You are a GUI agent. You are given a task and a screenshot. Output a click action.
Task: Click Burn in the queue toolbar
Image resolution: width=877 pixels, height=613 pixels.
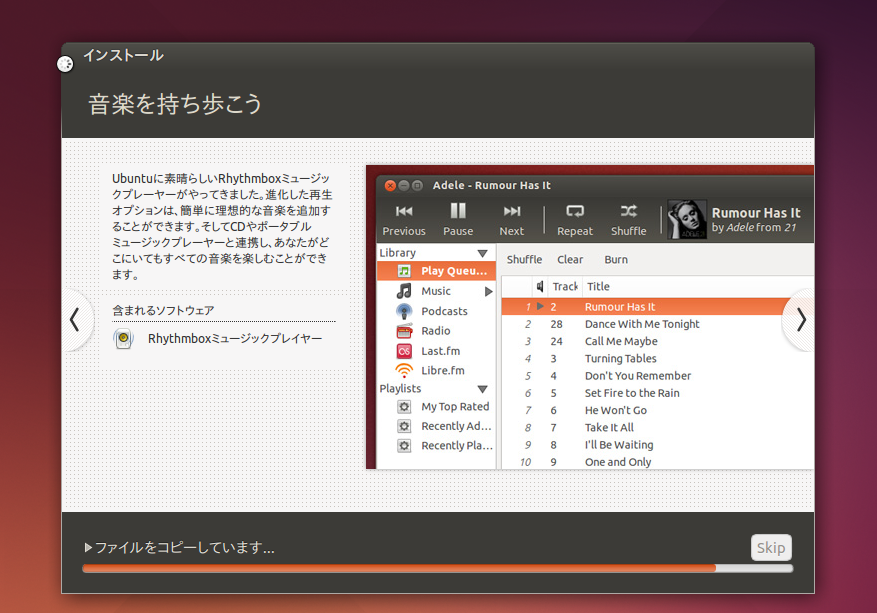[616, 260]
